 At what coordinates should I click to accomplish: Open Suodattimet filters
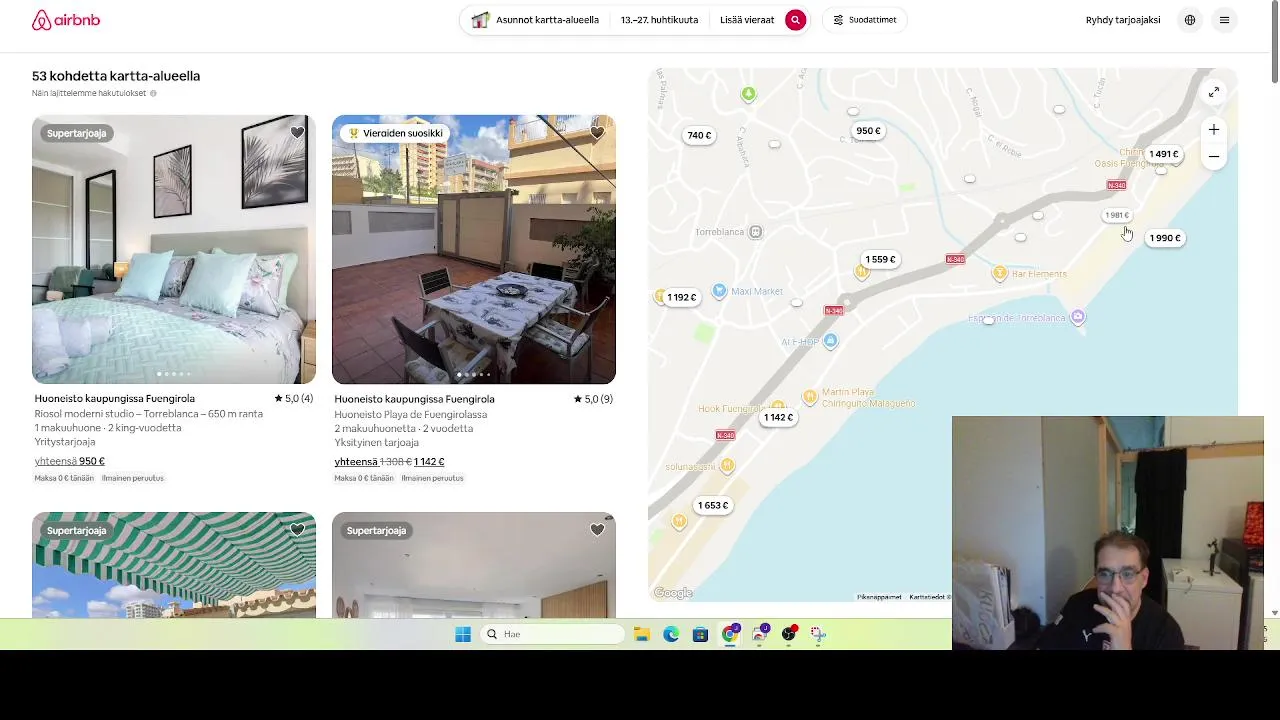tap(865, 20)
